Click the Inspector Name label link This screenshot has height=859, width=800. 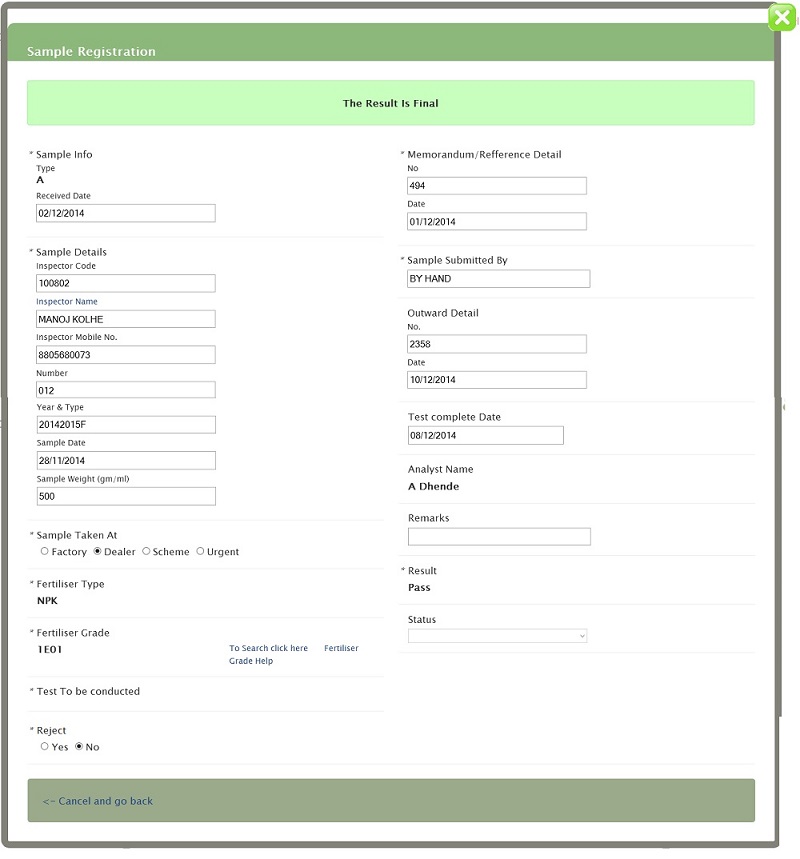(x=67, y=301)
